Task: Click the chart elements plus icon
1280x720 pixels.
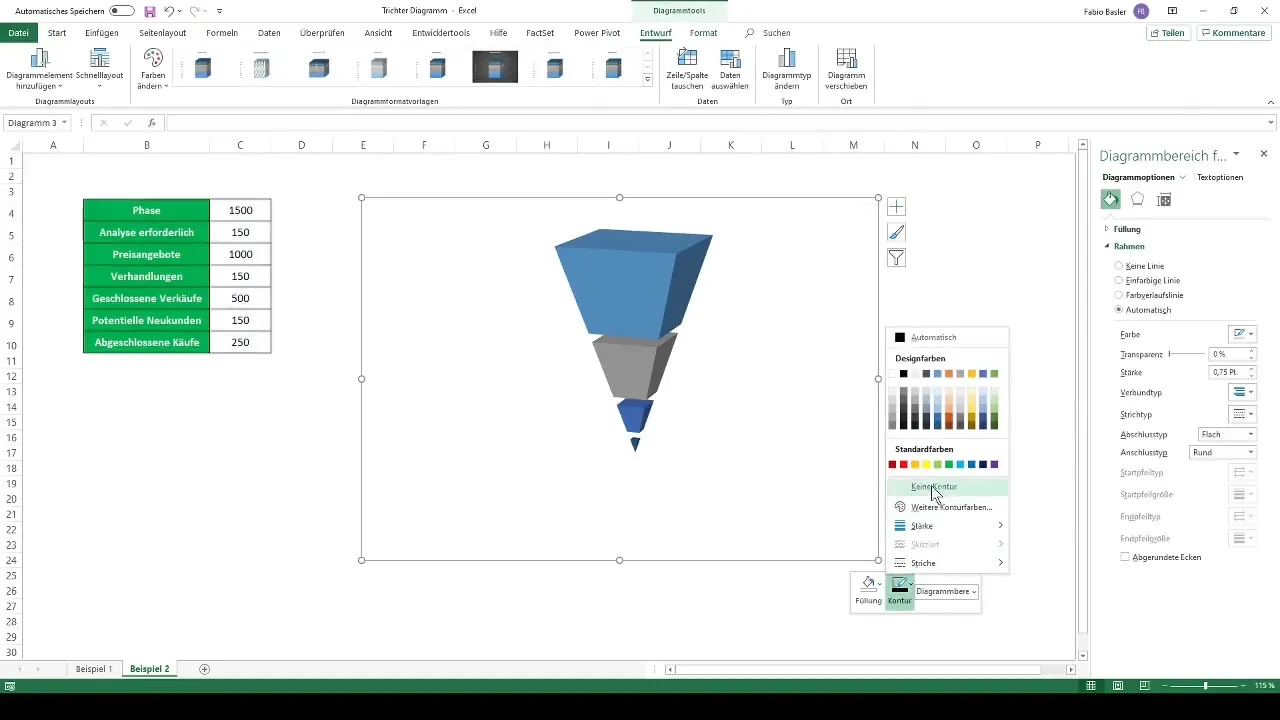Action: (897, 207)
